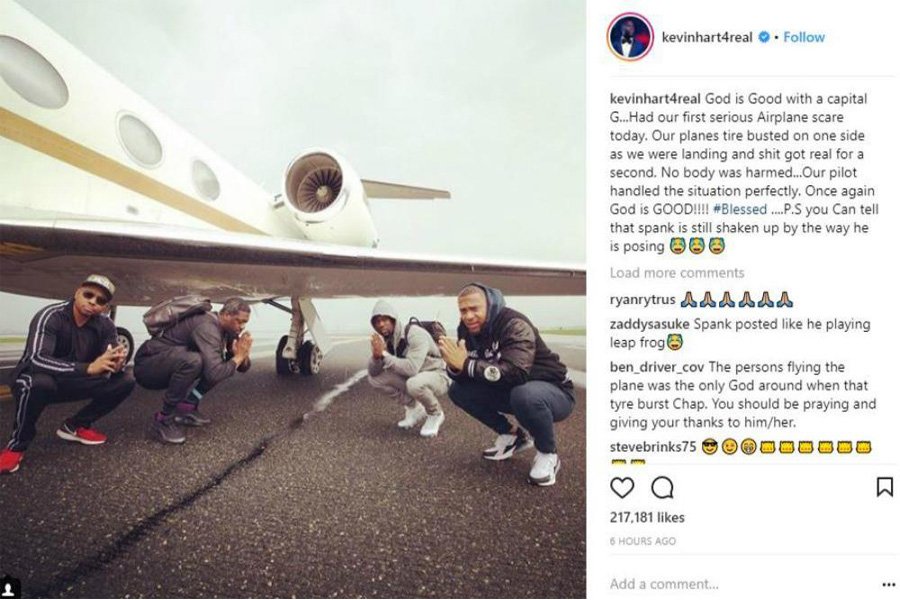Open the #Blessed hashtag

(x=740, y=210)
